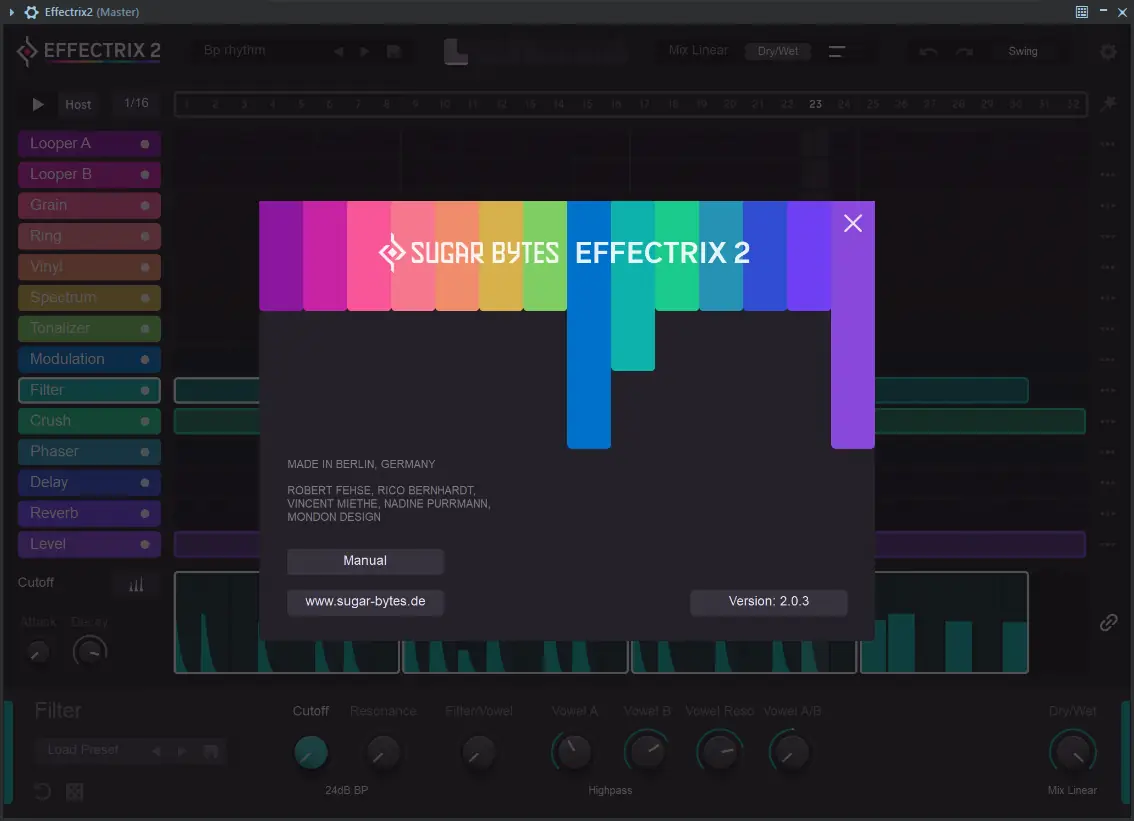Toggle the Crush power dot
The image size is (1134, 821).
click(x=145, y=421)
